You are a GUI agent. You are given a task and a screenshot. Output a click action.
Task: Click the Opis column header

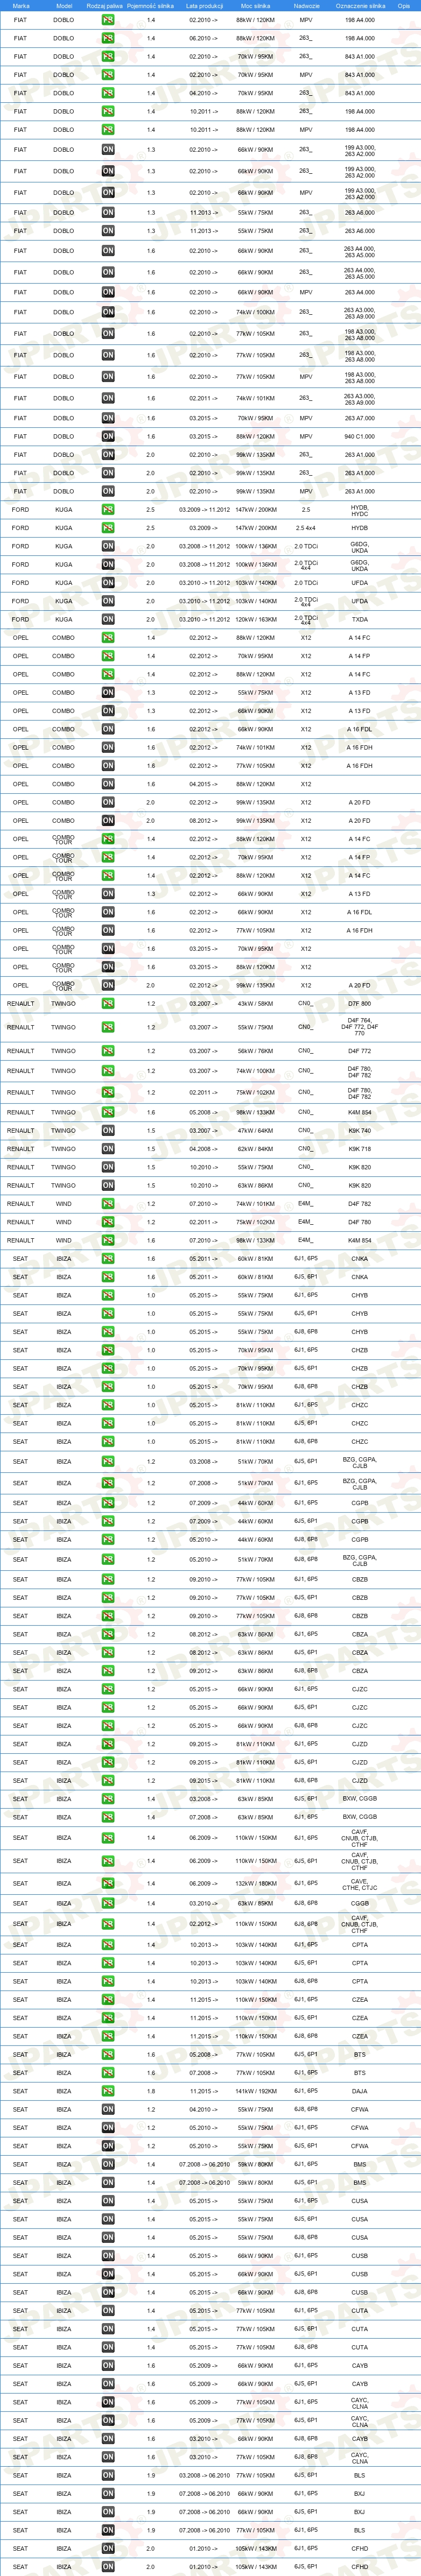pos(404,6)
